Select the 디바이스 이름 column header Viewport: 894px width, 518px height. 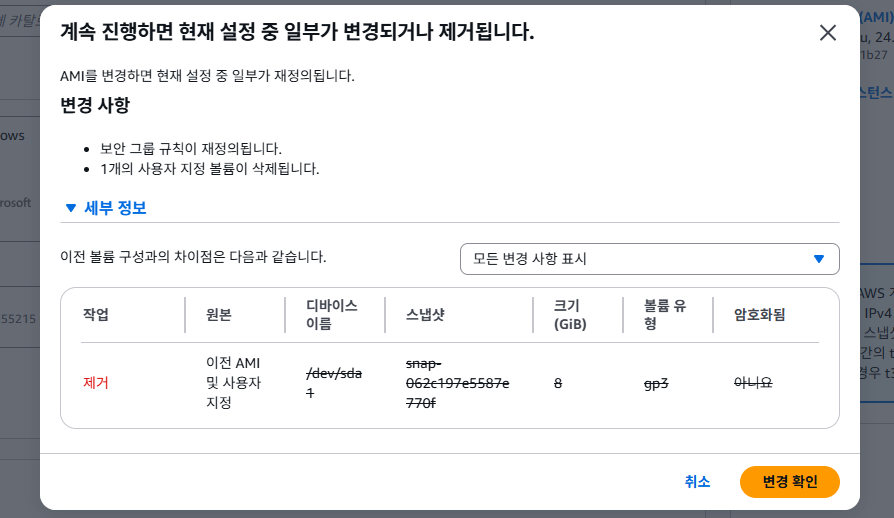333,315
